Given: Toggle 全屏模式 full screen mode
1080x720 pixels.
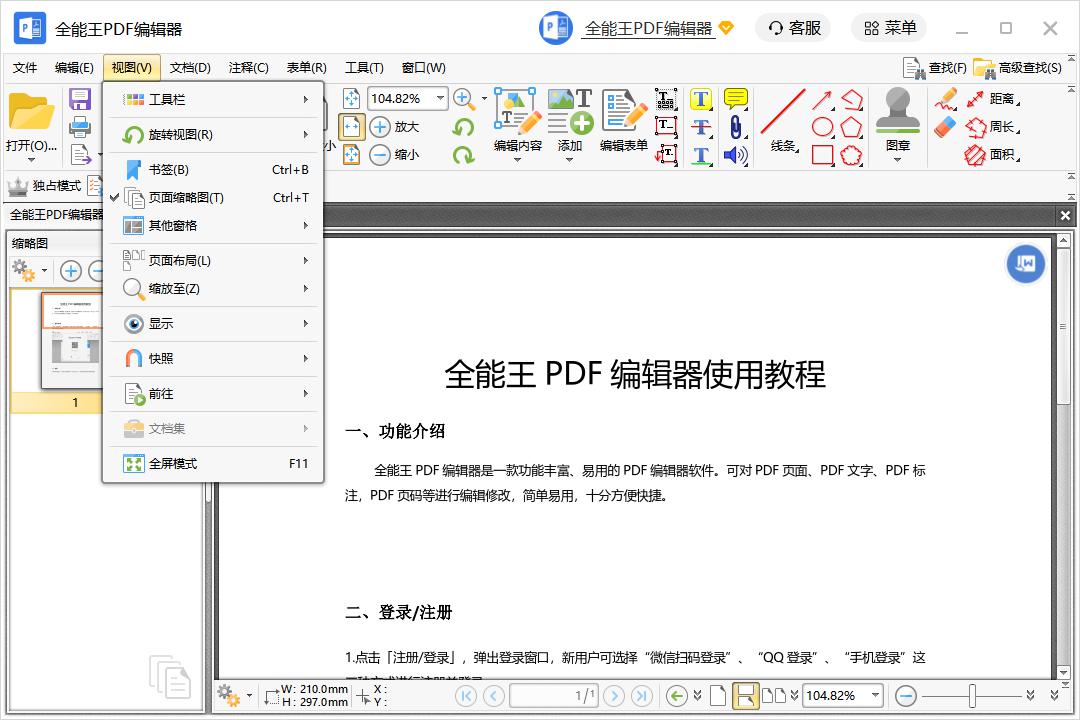Looking at the screenshot, I should [x=173, y=464].
